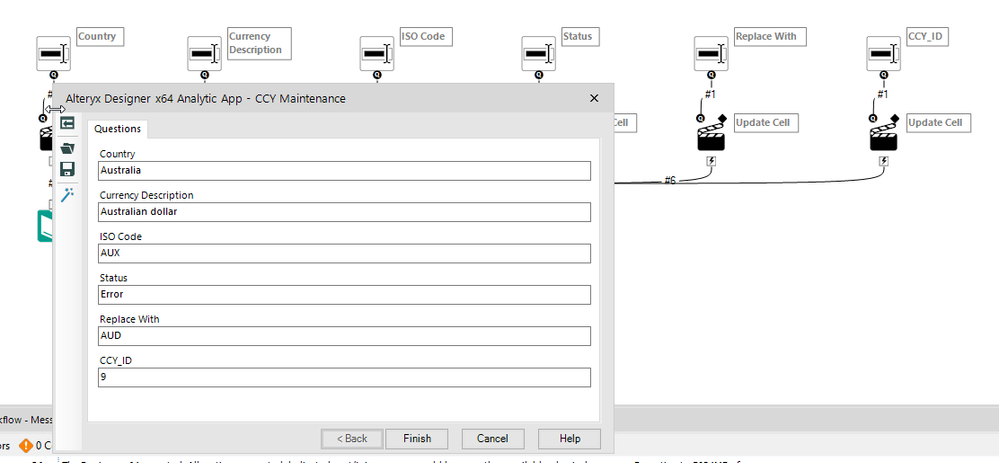The width and height of the screenshot is (999, 463).
Task: Click the collapse panel arrow icon
Action: (67, 123)
